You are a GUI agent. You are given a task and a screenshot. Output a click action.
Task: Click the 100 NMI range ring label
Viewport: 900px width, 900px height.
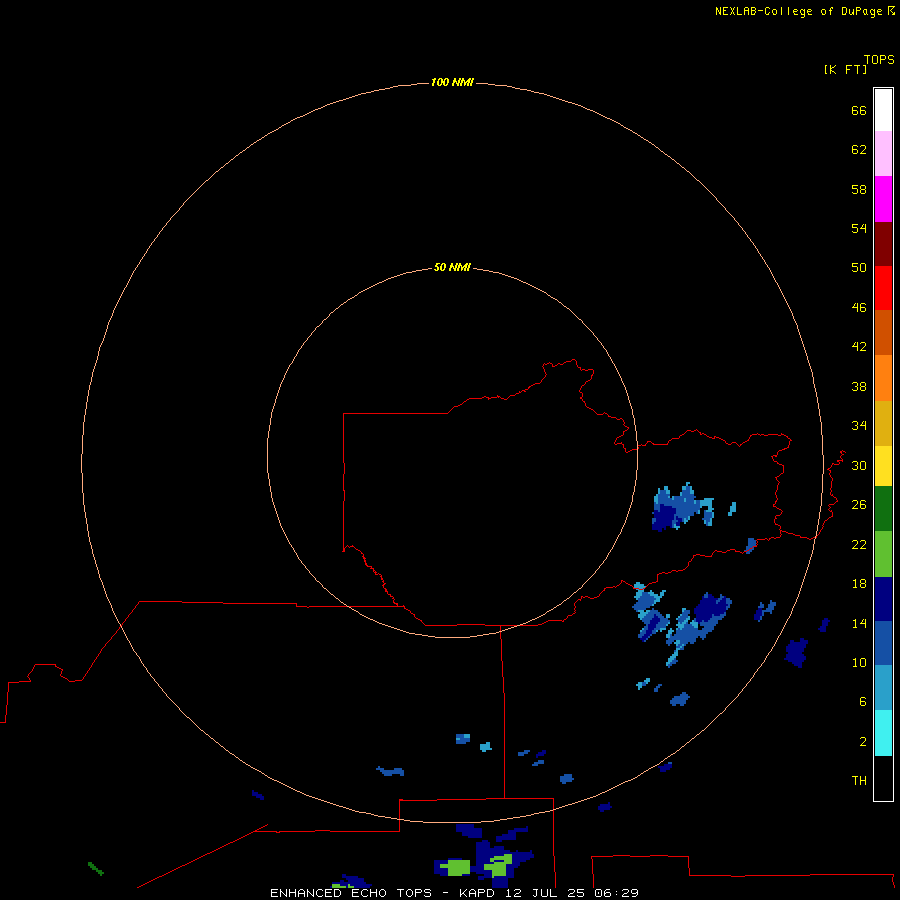pyautogui.click(x=452, y=83)
